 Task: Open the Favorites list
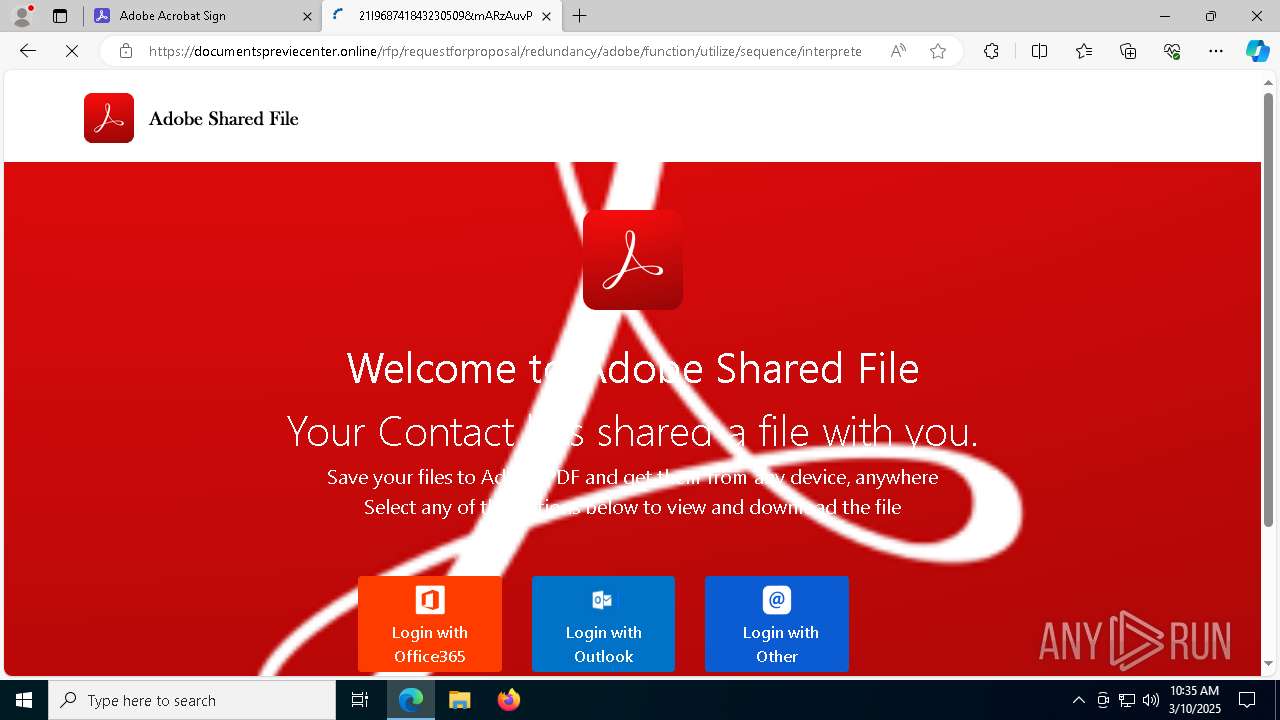[1084, 51]
